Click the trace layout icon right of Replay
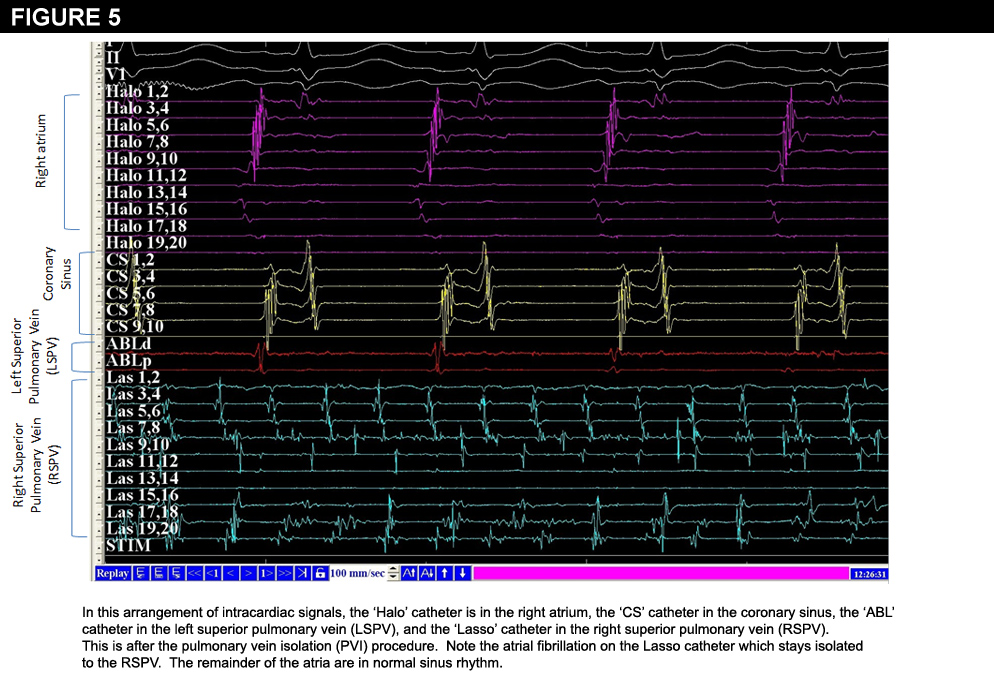The width and height of the screenshot is (994, 700). [x=140, y=573]
